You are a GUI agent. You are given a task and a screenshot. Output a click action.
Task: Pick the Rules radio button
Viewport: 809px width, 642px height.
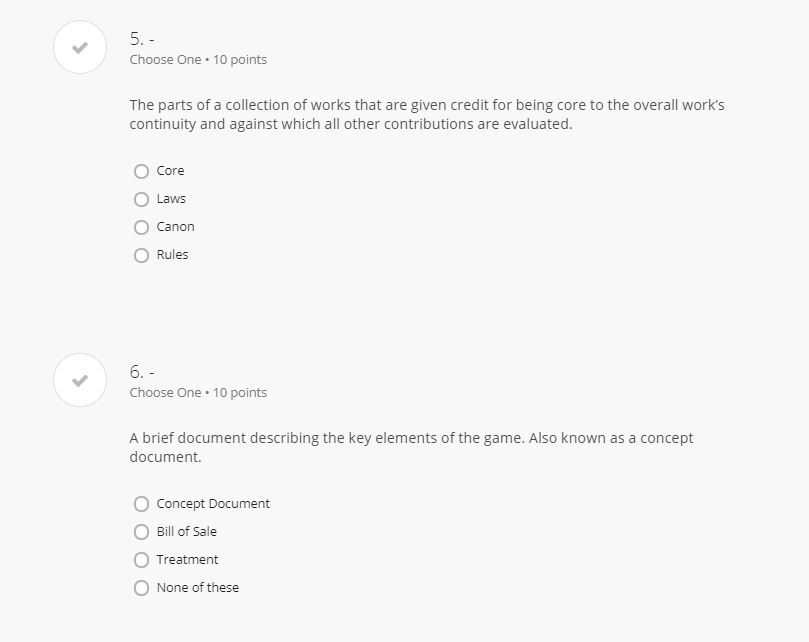point(141,255)
